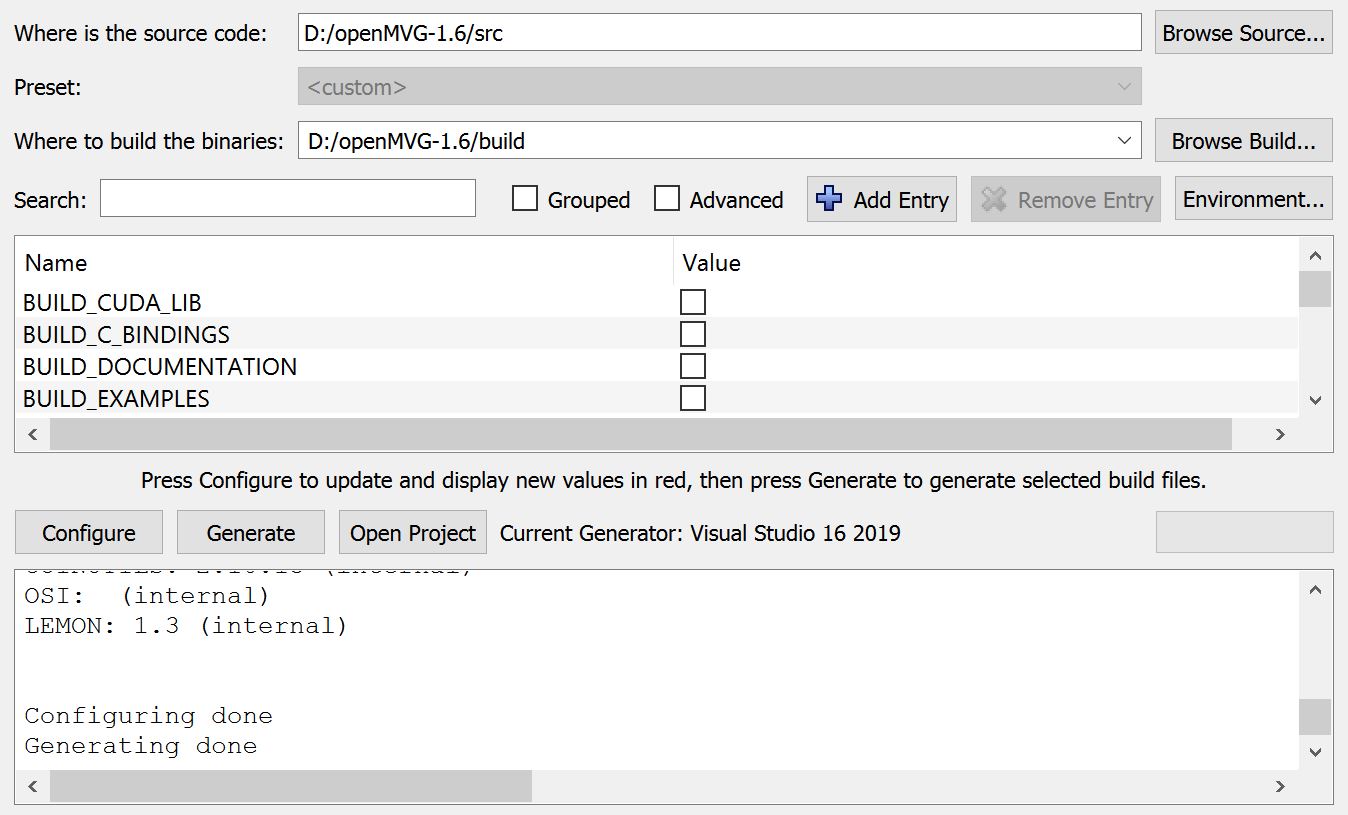Click the Value column header
Screen dimensions: 1348x815
[x=711, y=263]
